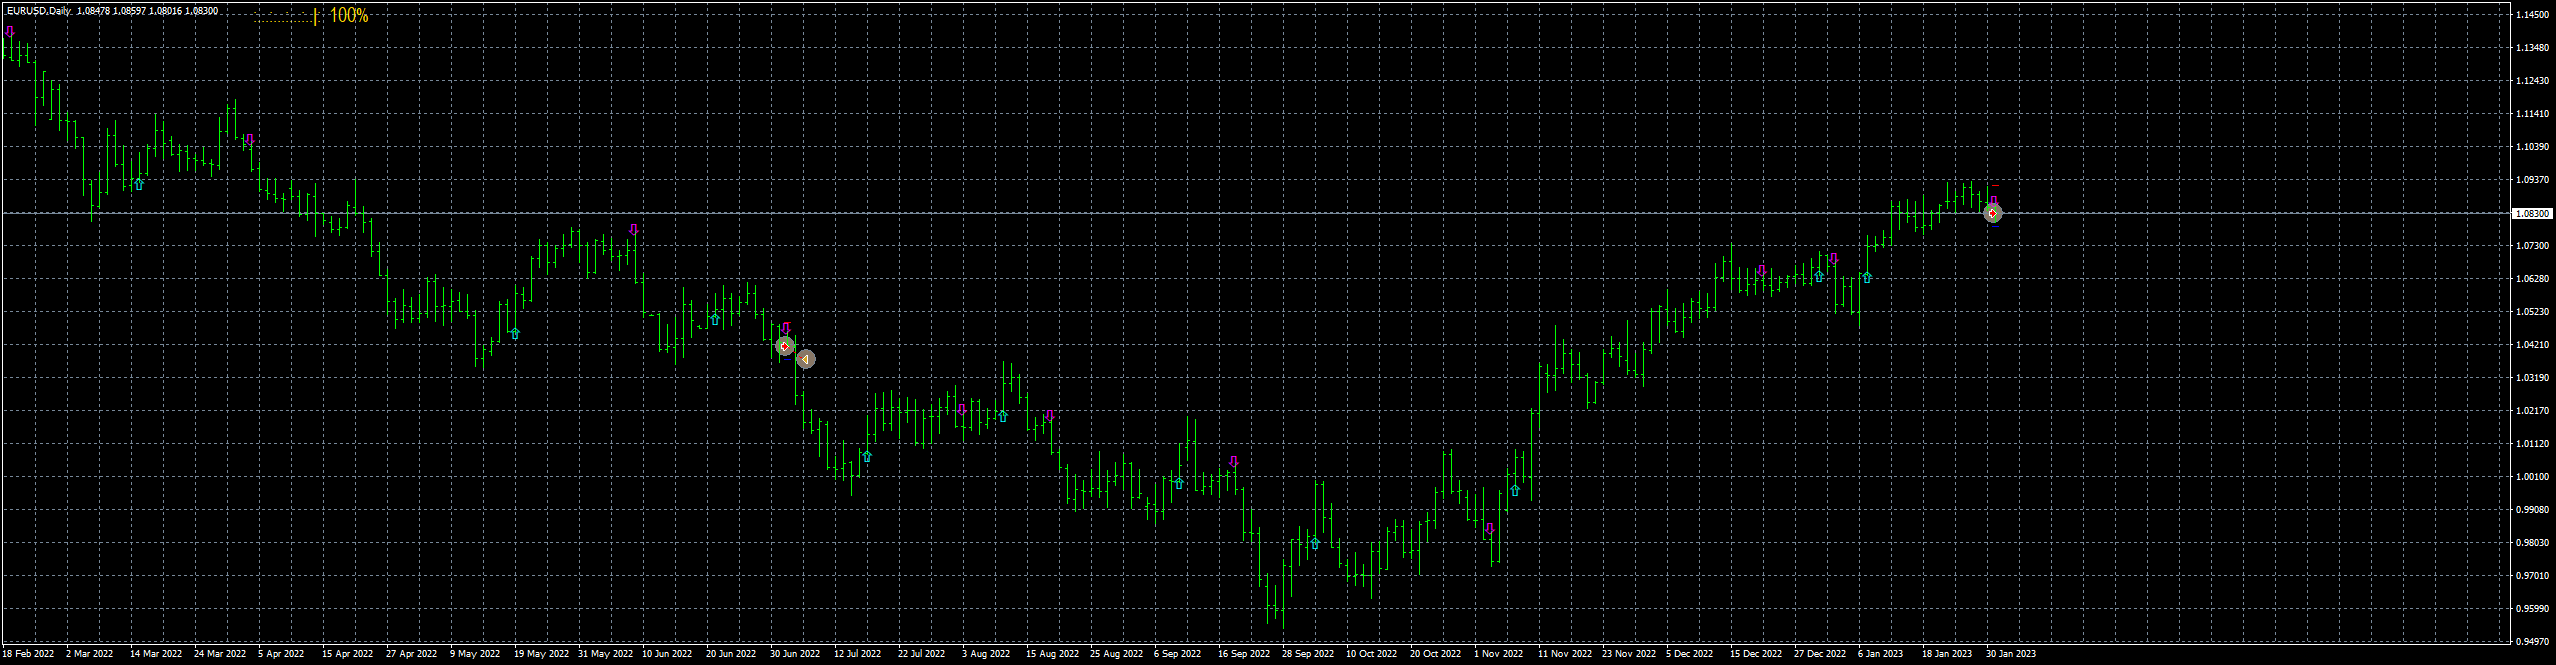Image resolution: width=2556 pixels, height=665 pixels.
Task: Select the cyan buy arrow in early January 2023 near 1.0628
Action: (1867, 277)
